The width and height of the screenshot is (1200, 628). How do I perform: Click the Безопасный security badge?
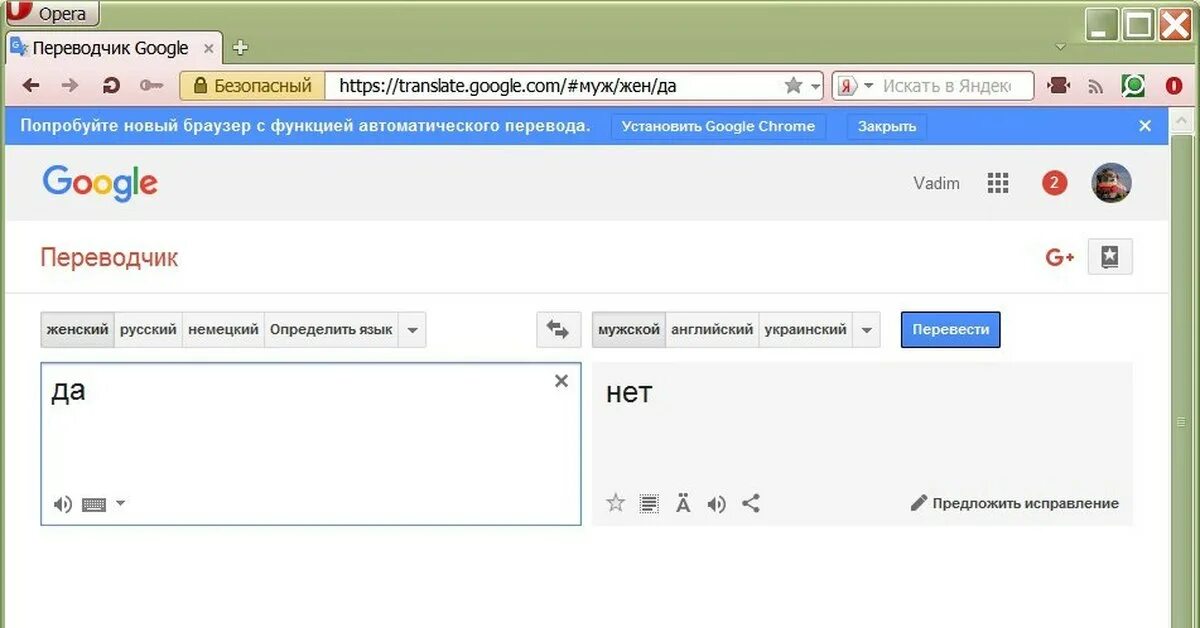click(x=253, y=86)
